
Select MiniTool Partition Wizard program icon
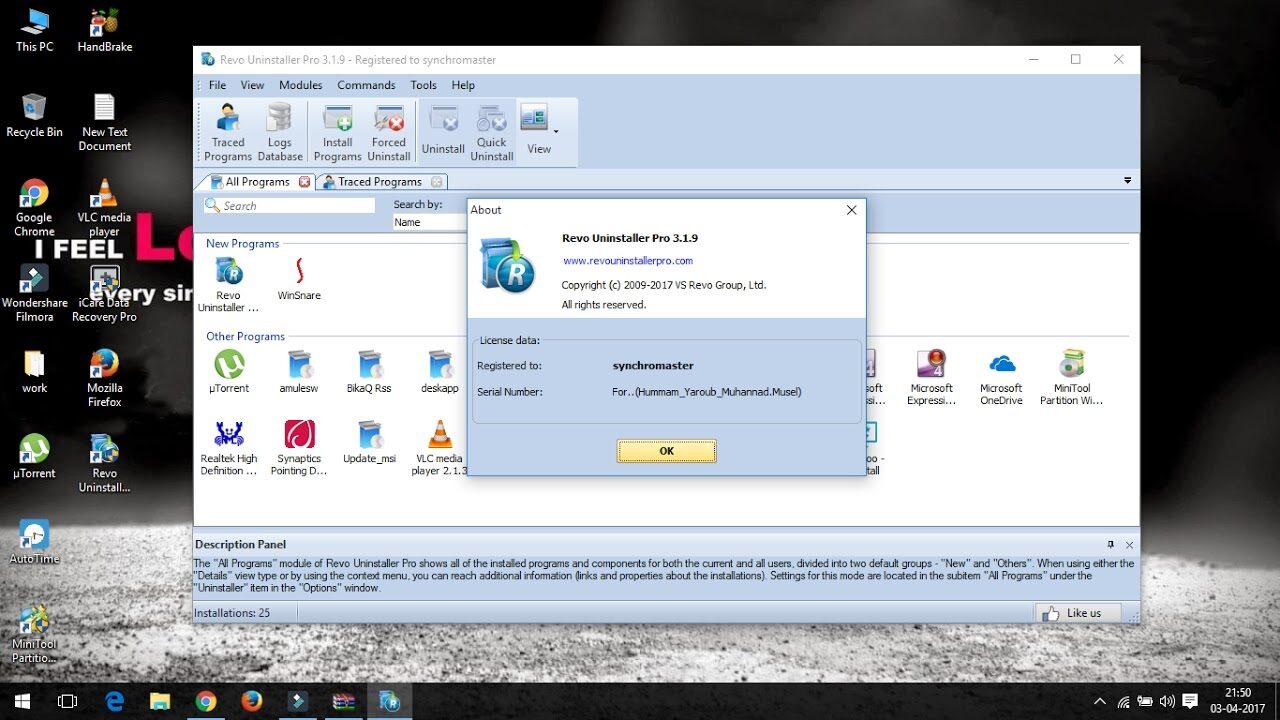tap(1071, 377)
